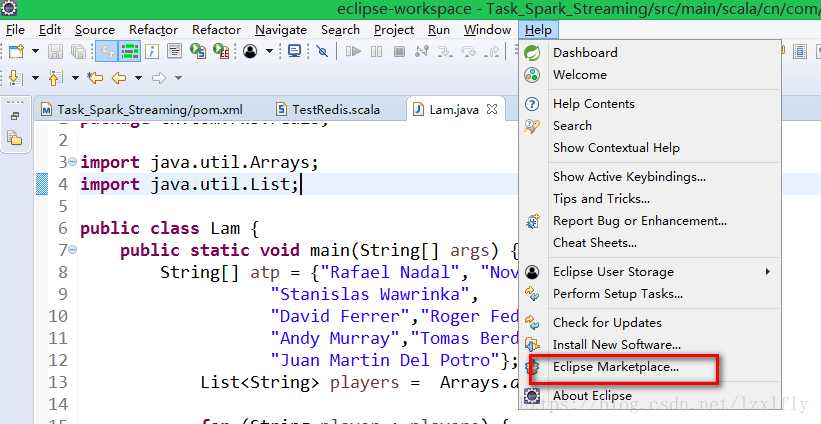Click the Last Edit Location arrow icon
821x424 pixels.
95,78
